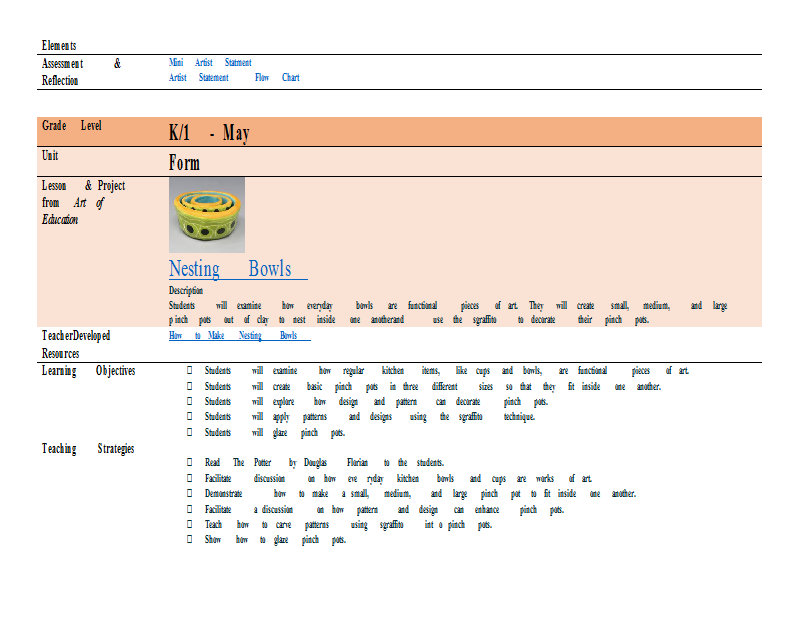Click text 'Students will examine how regular kitchen items'
Viewport: 800px width, 618px height.
click(447, 371)
